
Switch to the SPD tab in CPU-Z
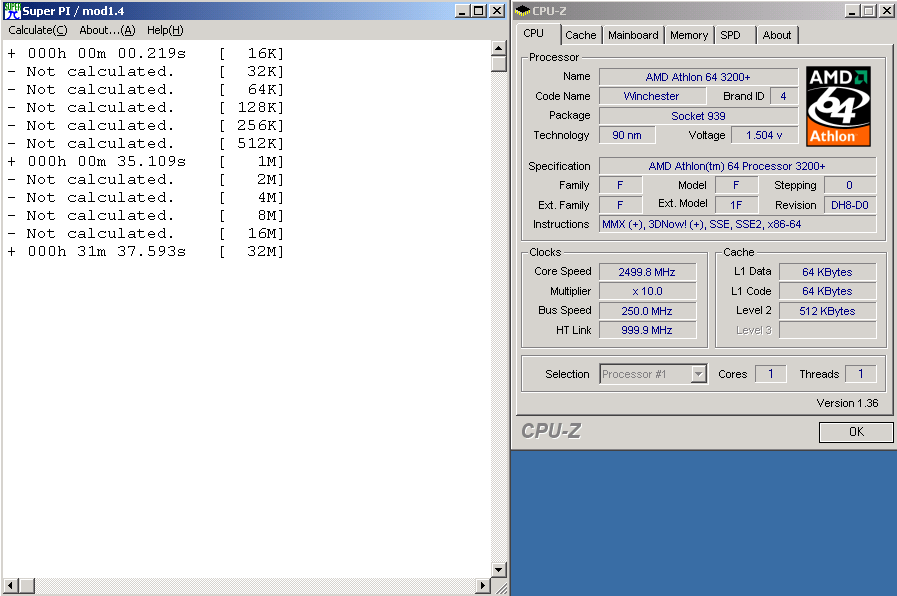730,35
